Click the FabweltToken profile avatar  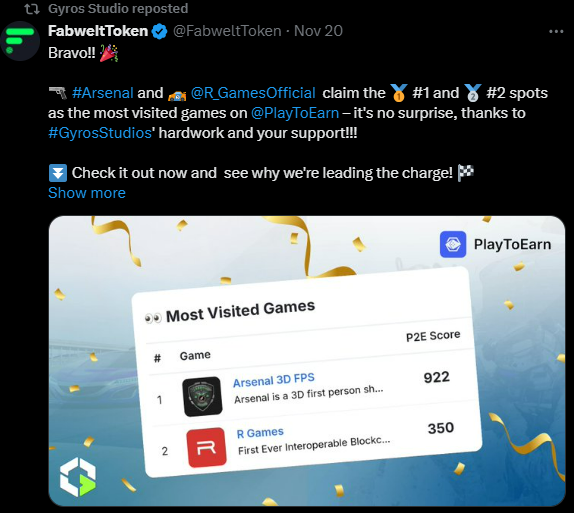coord(20,41)
